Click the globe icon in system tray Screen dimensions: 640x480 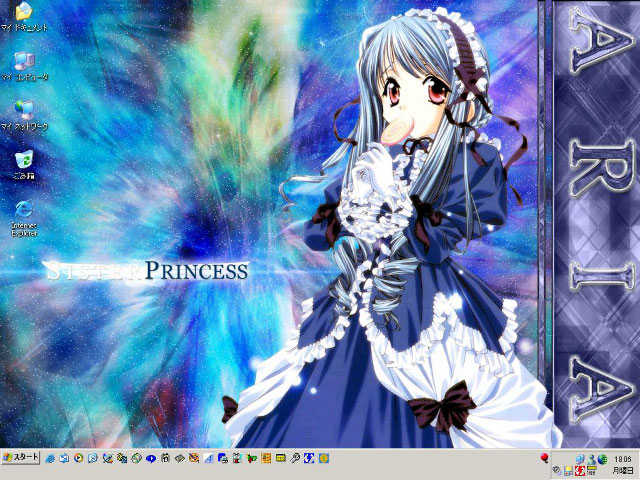point(603,458)
